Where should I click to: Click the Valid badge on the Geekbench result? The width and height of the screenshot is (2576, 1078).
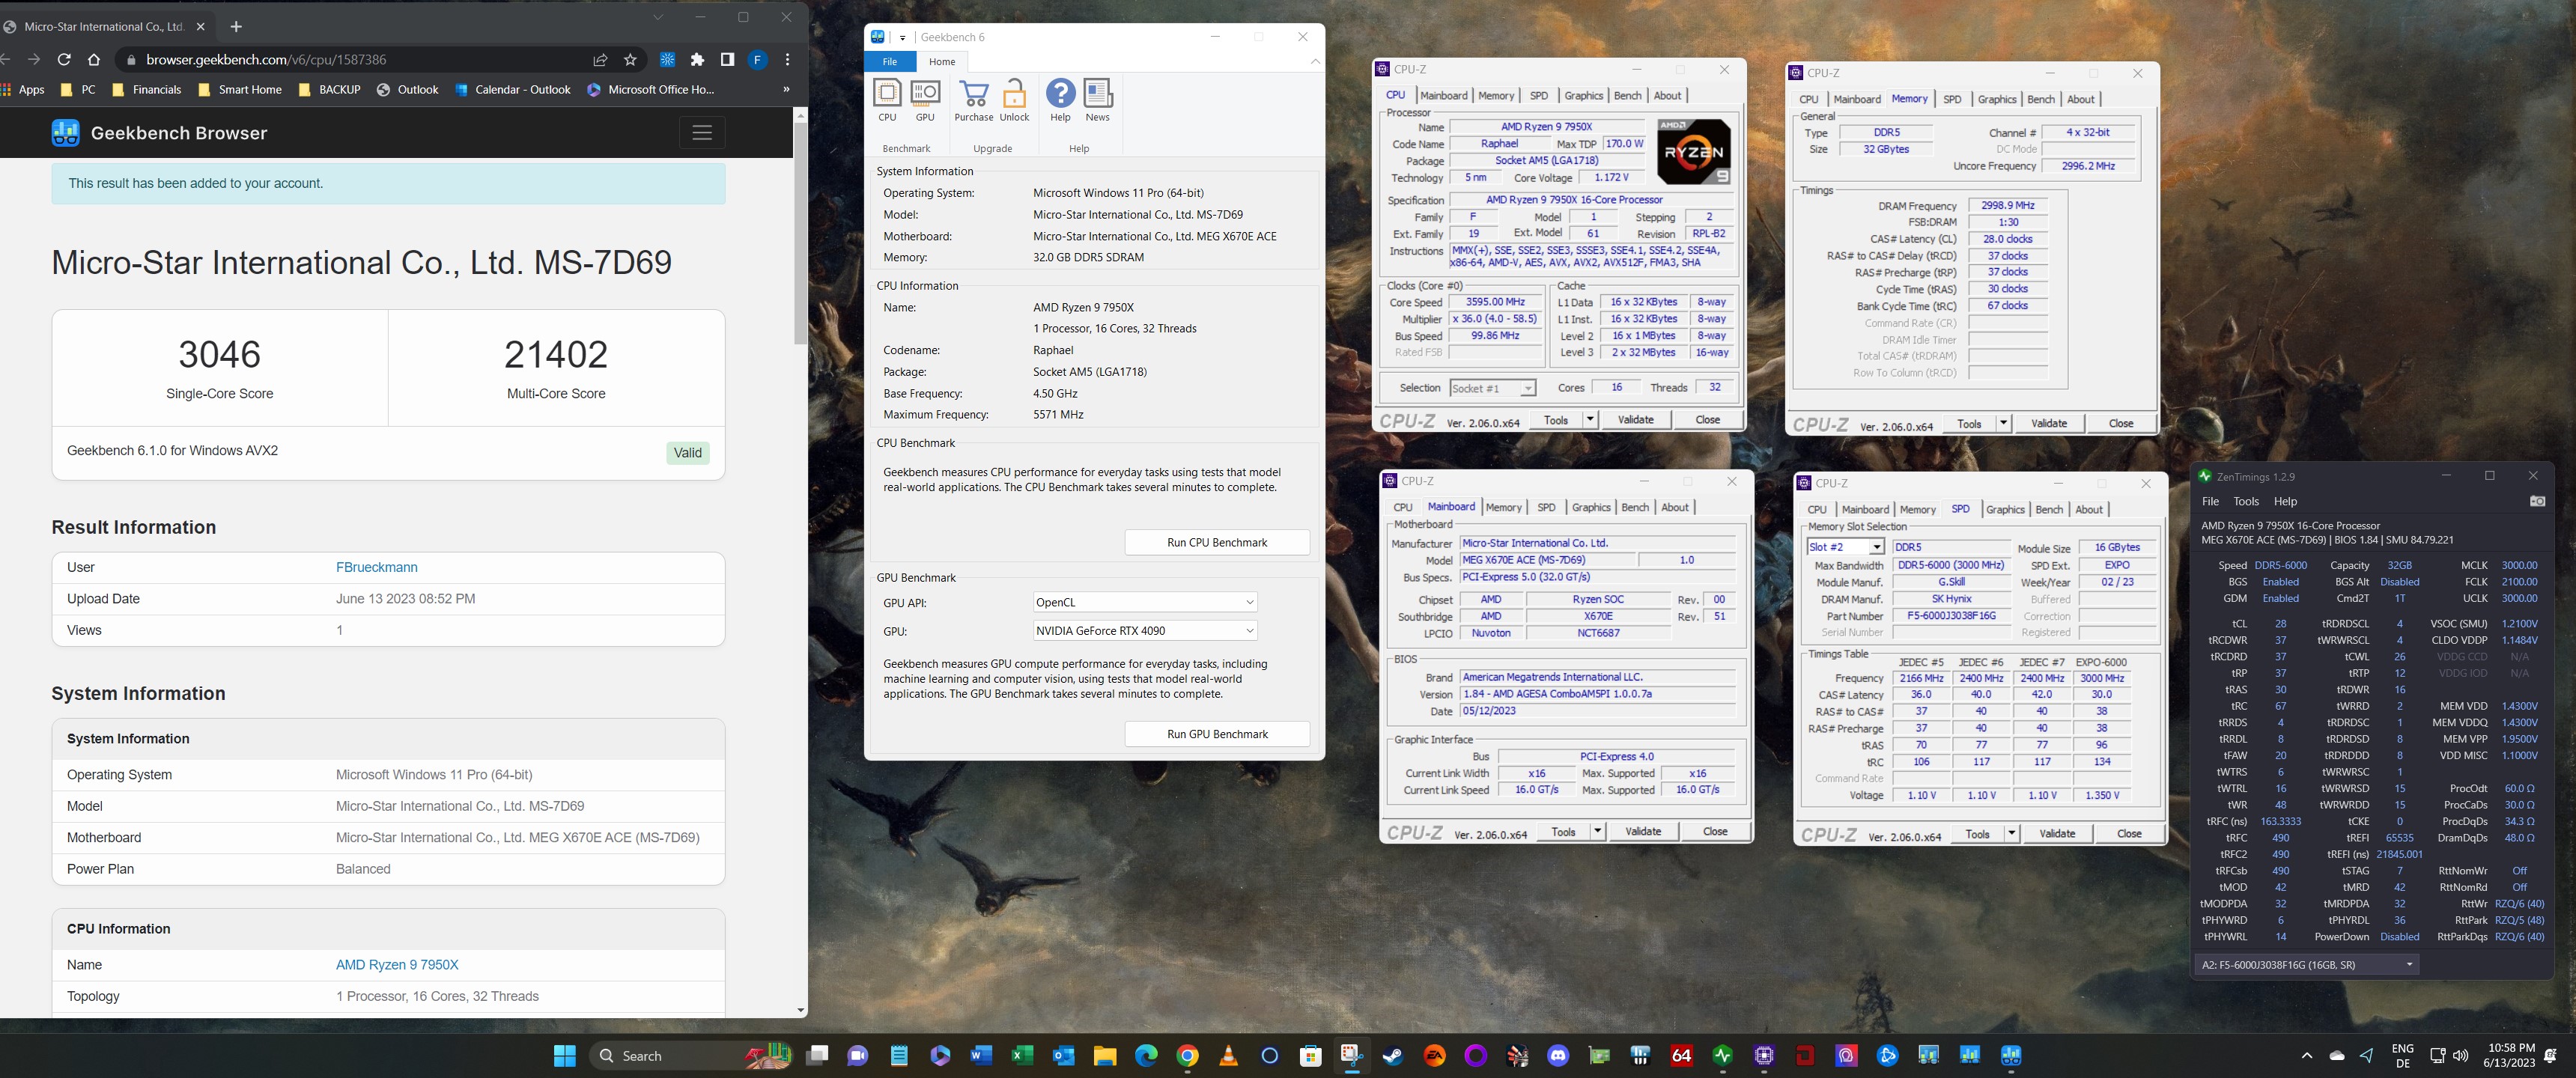(x=688, y=452)
